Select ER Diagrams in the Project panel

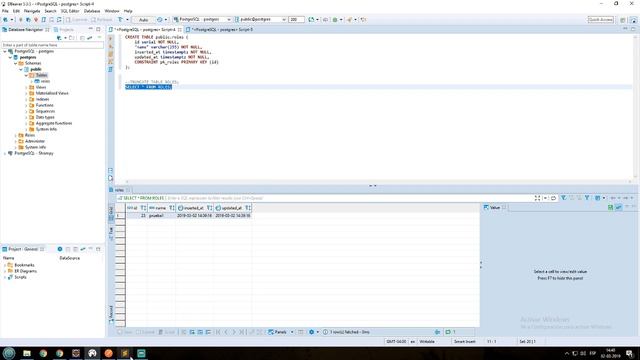point(25,271)
